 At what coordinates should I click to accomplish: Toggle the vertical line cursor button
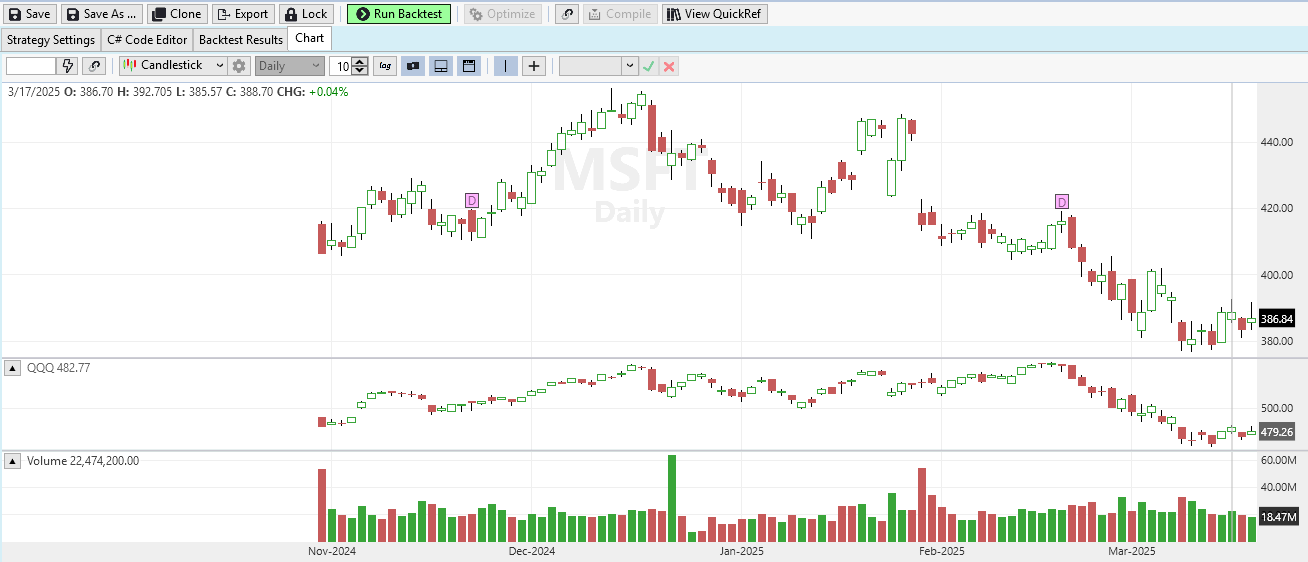505,66
